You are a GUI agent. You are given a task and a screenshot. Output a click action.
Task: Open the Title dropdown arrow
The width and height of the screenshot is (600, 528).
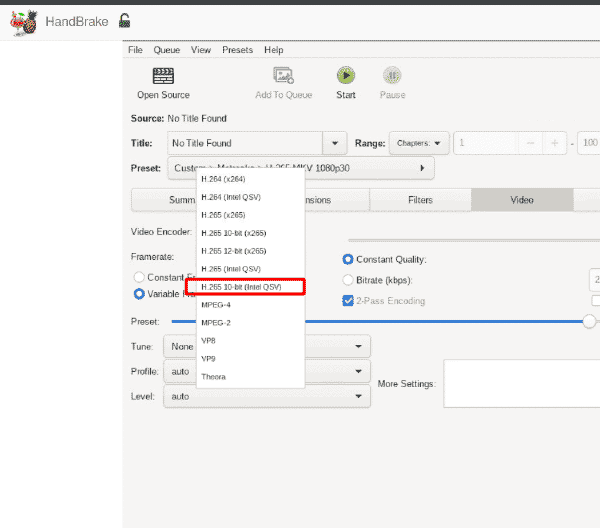point(335,143)
